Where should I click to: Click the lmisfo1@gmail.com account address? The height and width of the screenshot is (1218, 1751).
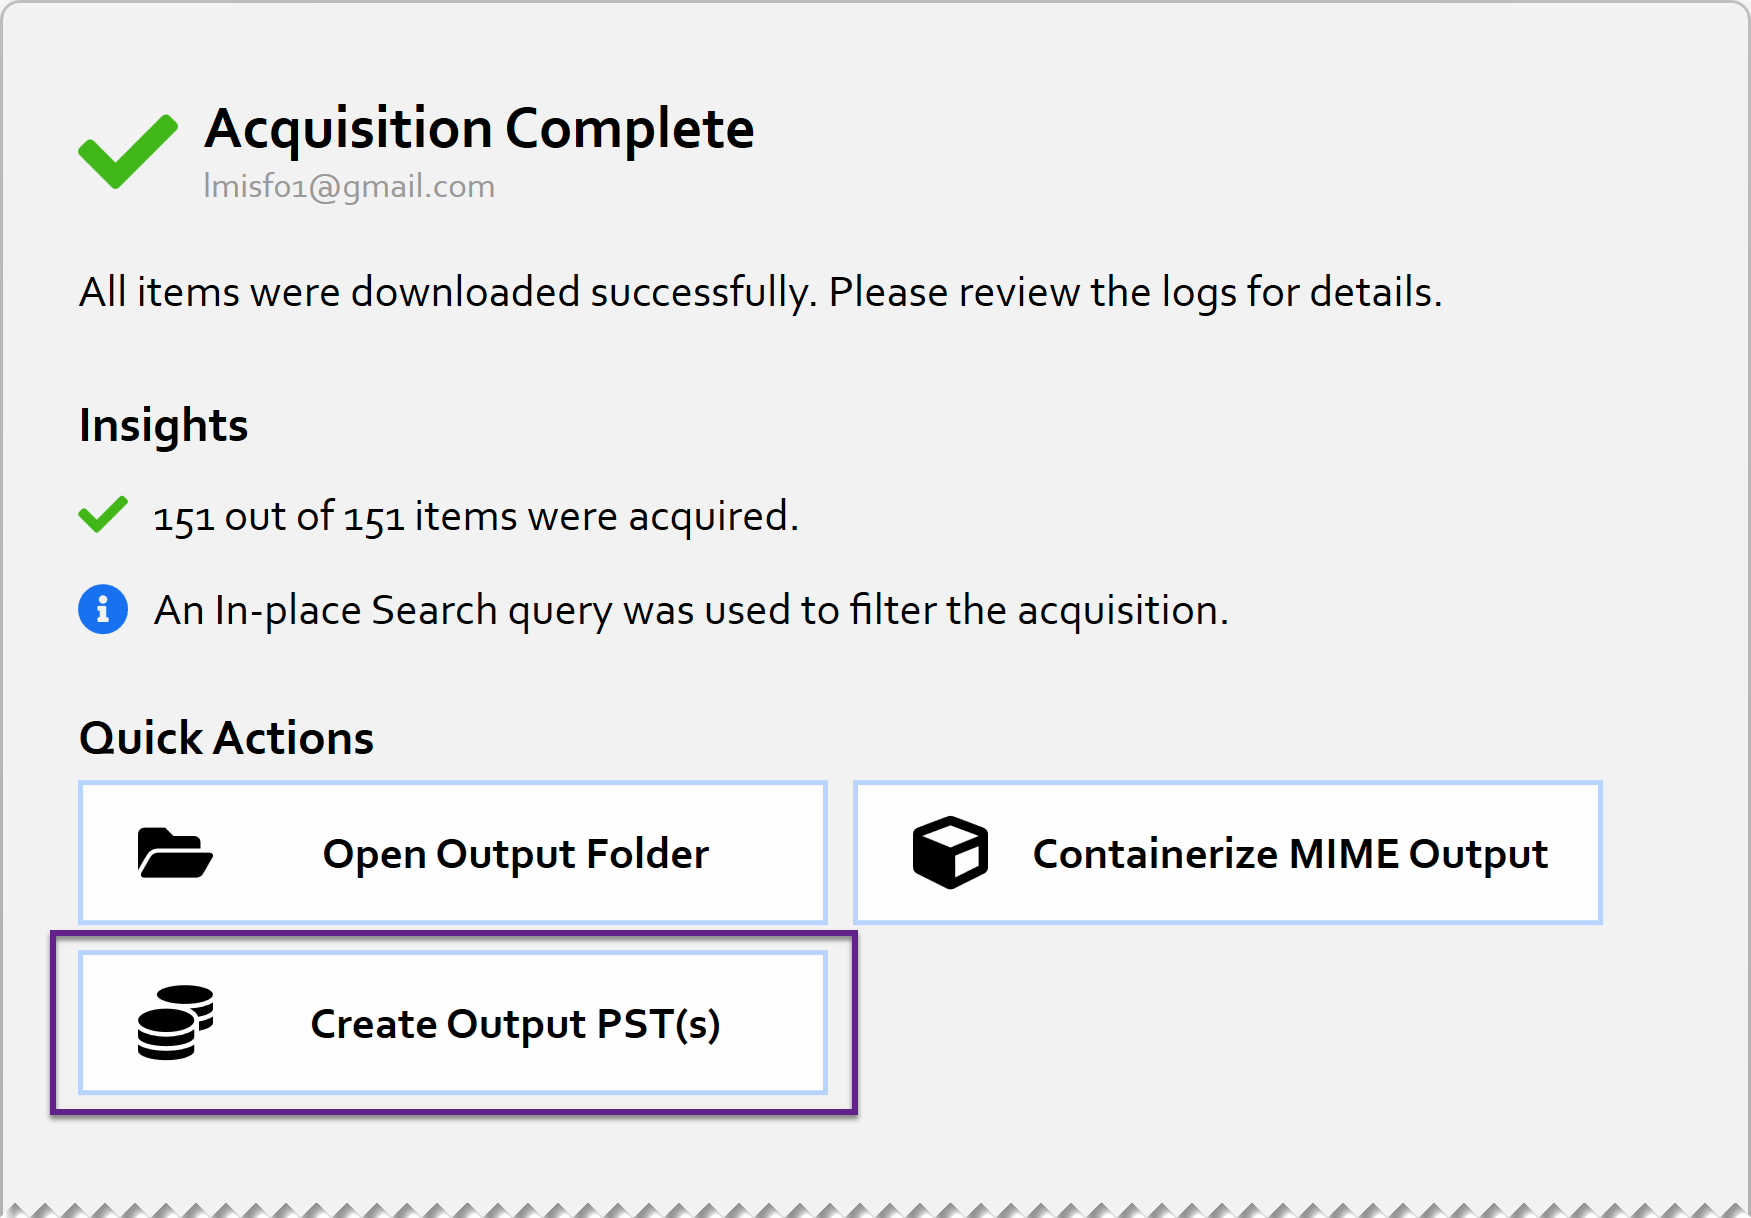[x=349, y=187]
